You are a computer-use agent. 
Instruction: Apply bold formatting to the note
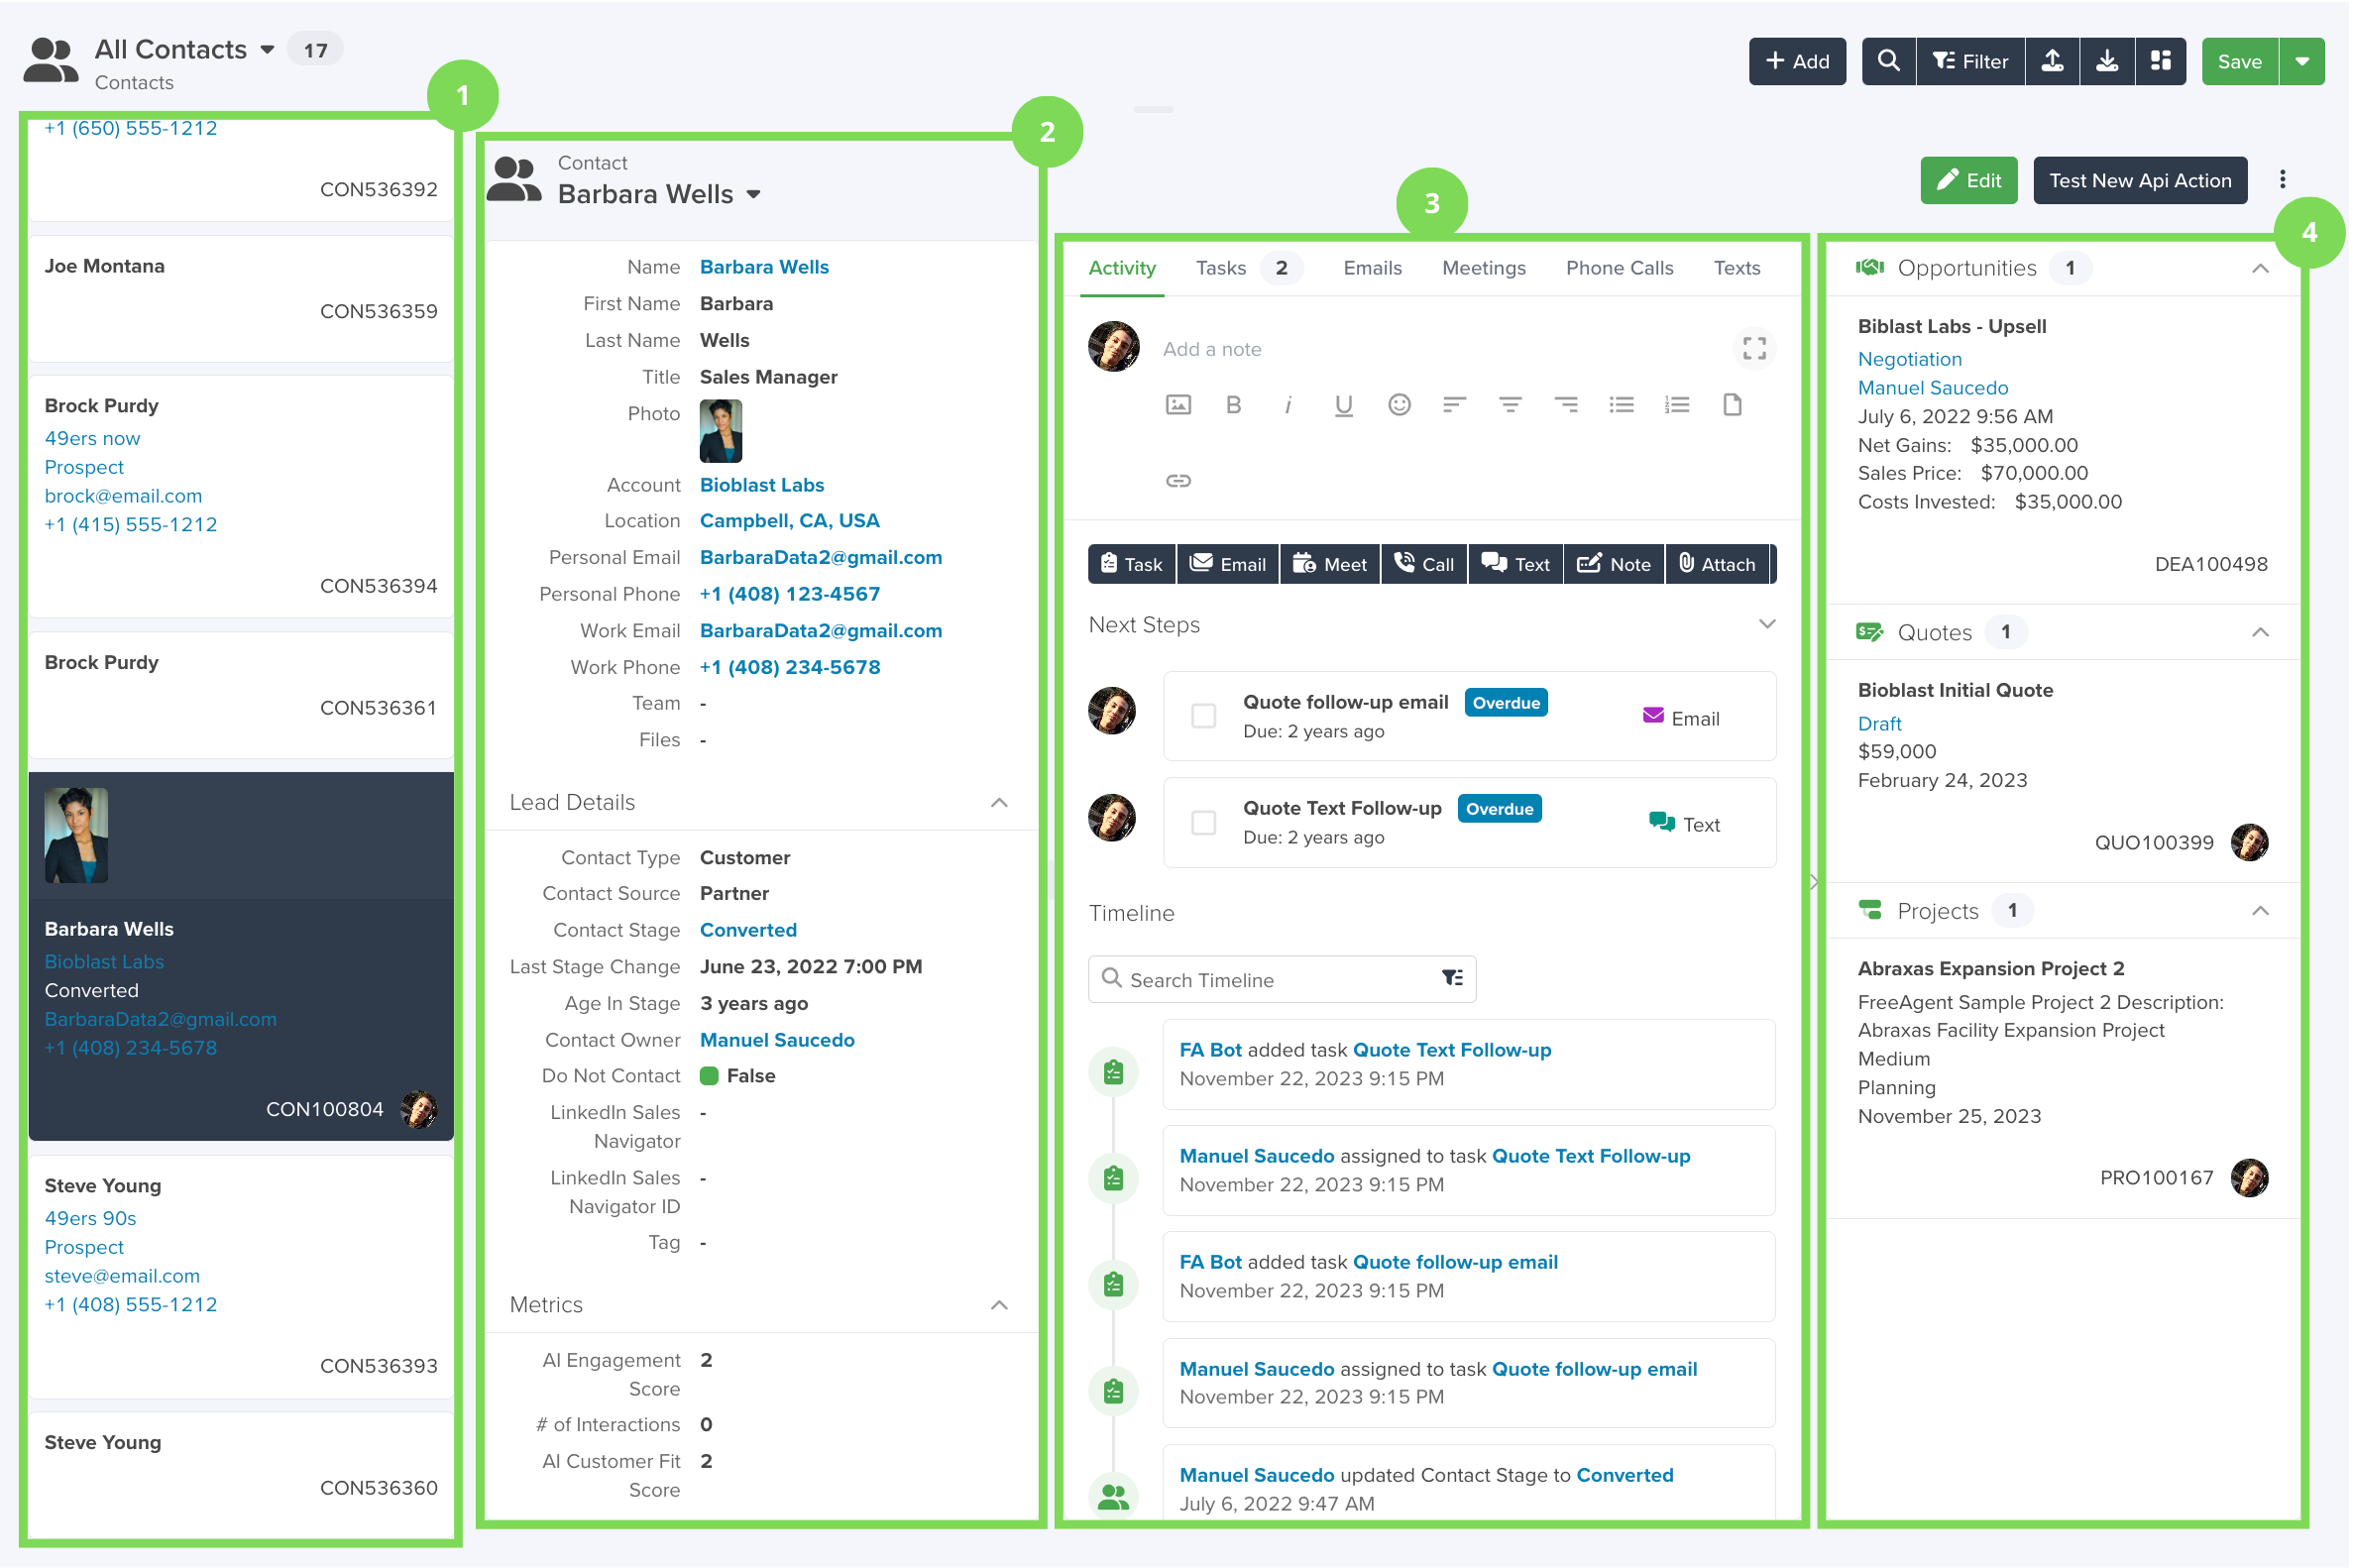coord(1233,405)
